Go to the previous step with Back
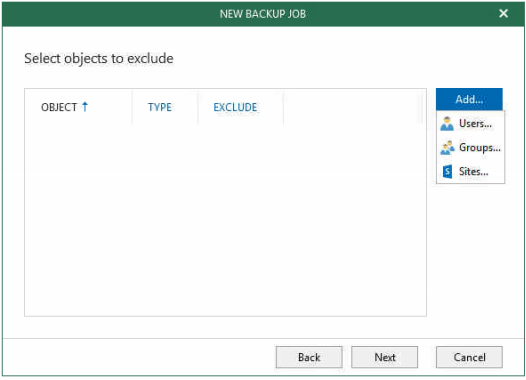Viewport: 526px width, 380px height. [309, 357]
